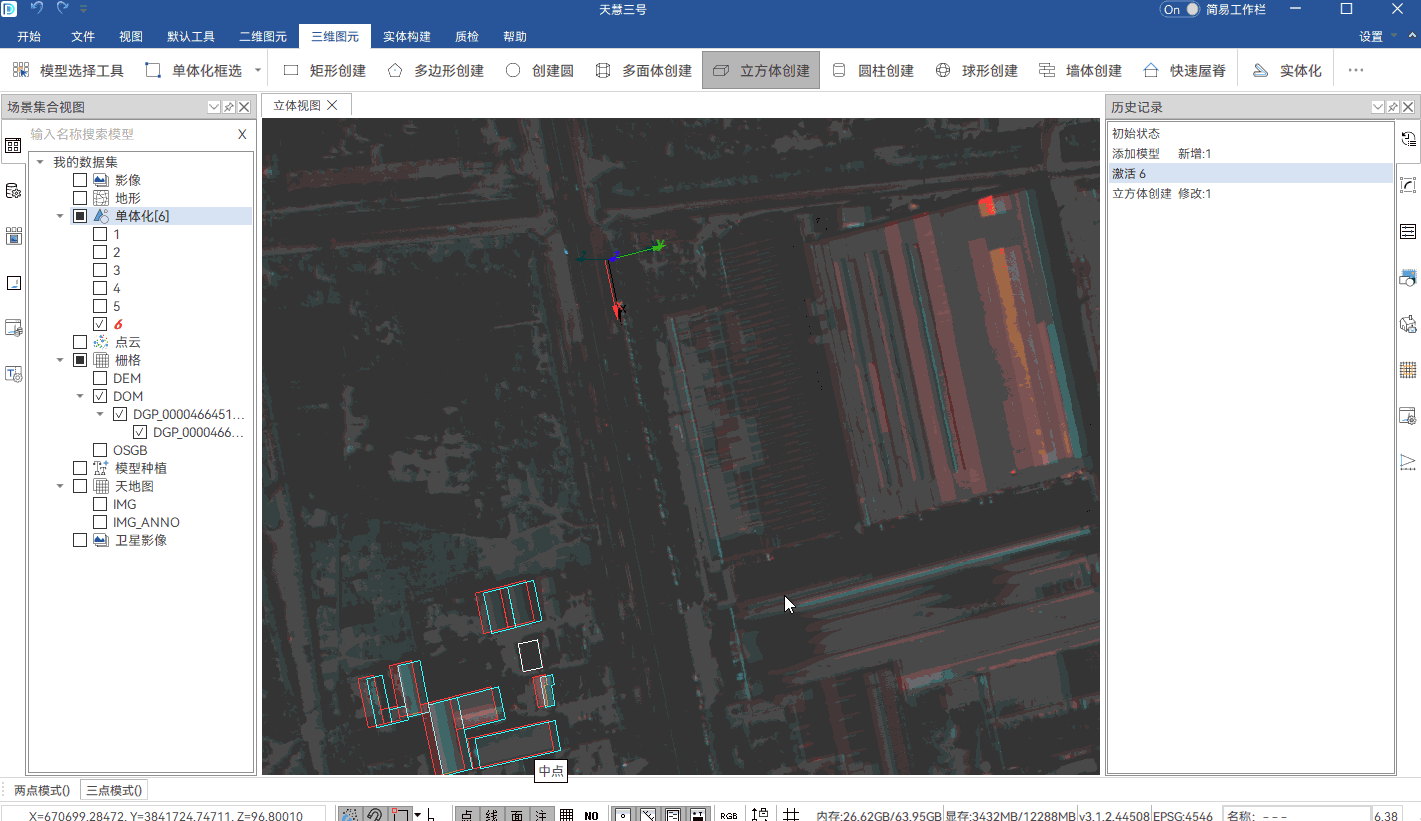The height and width of the screenshot is (821, 1421).
Task: Select the 立方体创建 修改:1 history entry
Action: pos(1250,194)
